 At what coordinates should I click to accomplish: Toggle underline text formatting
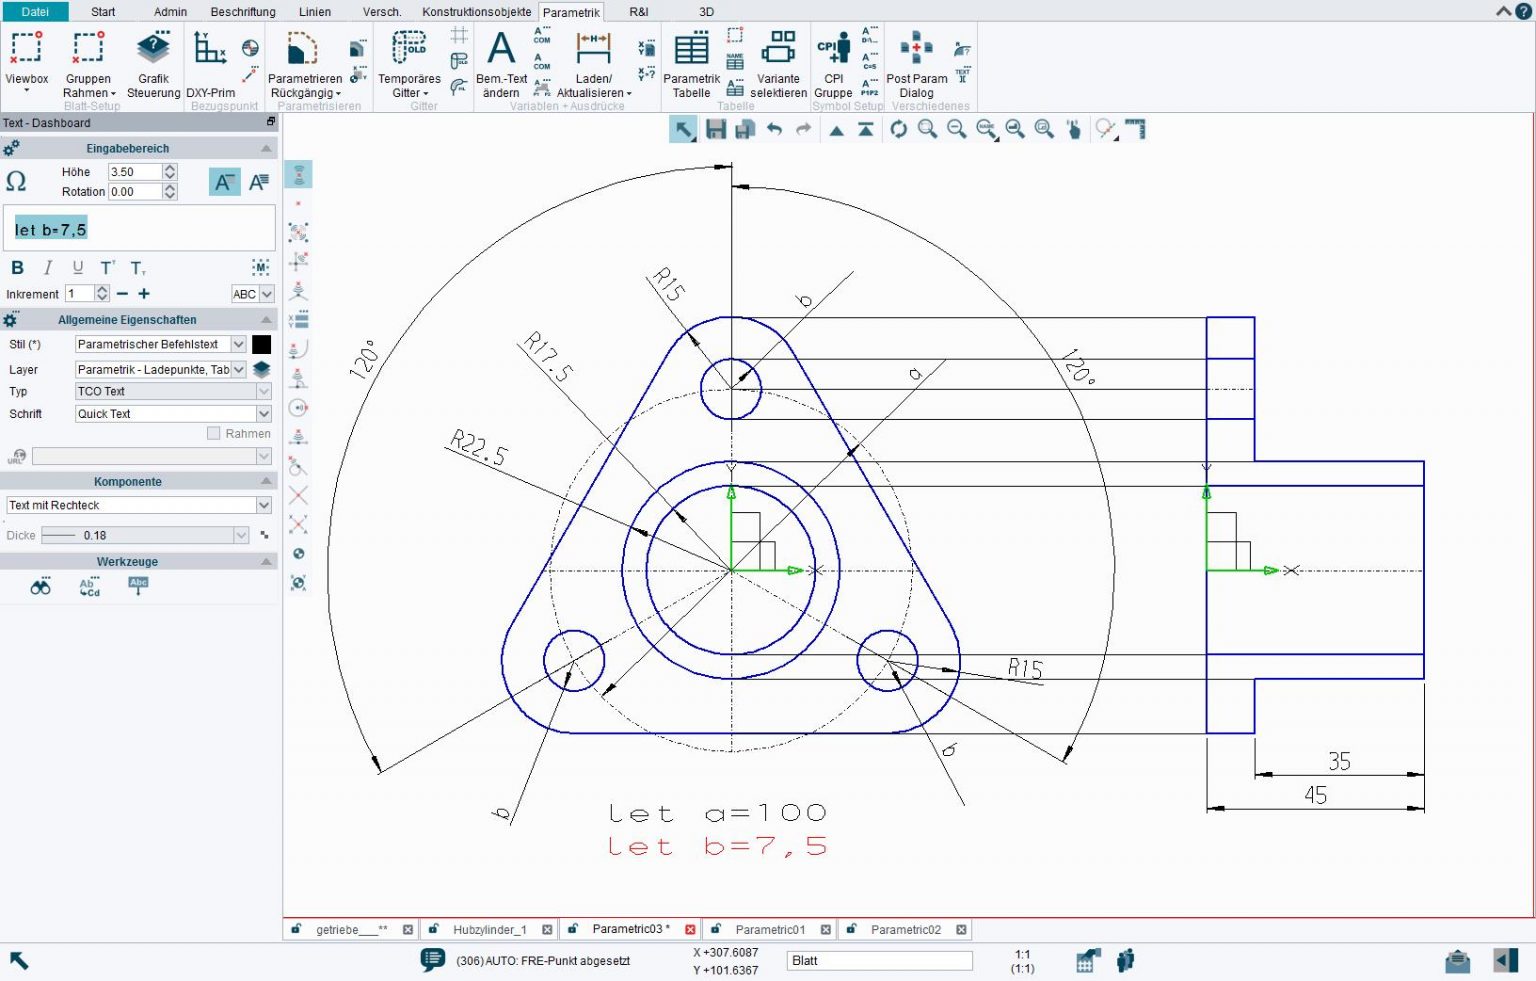(x=77, y=267)
